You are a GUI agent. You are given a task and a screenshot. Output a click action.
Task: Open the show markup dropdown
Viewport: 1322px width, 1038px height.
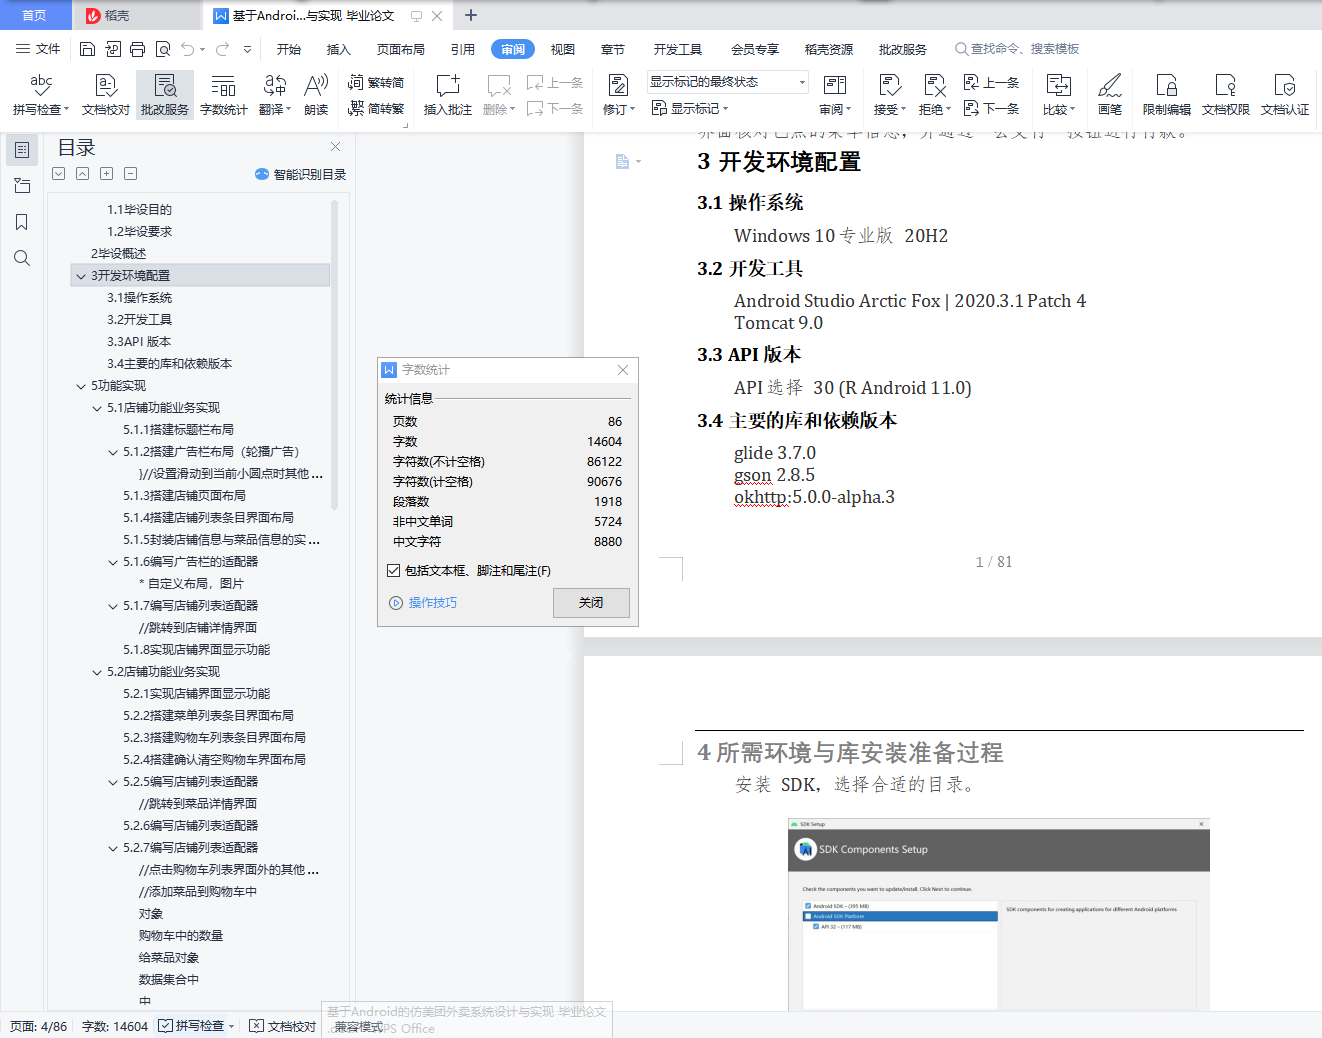click(690, 108)
